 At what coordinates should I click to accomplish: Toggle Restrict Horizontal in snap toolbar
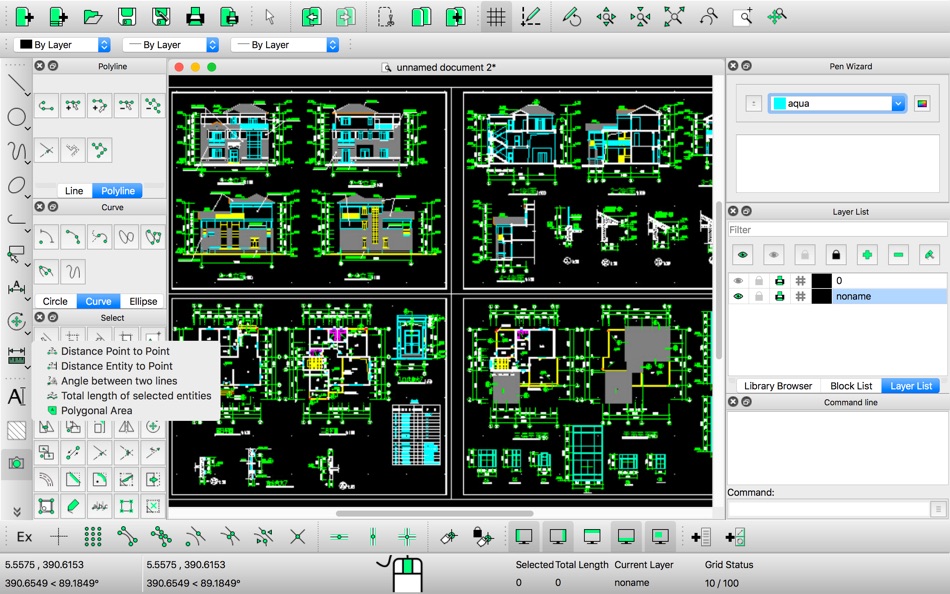coord(339,536)
